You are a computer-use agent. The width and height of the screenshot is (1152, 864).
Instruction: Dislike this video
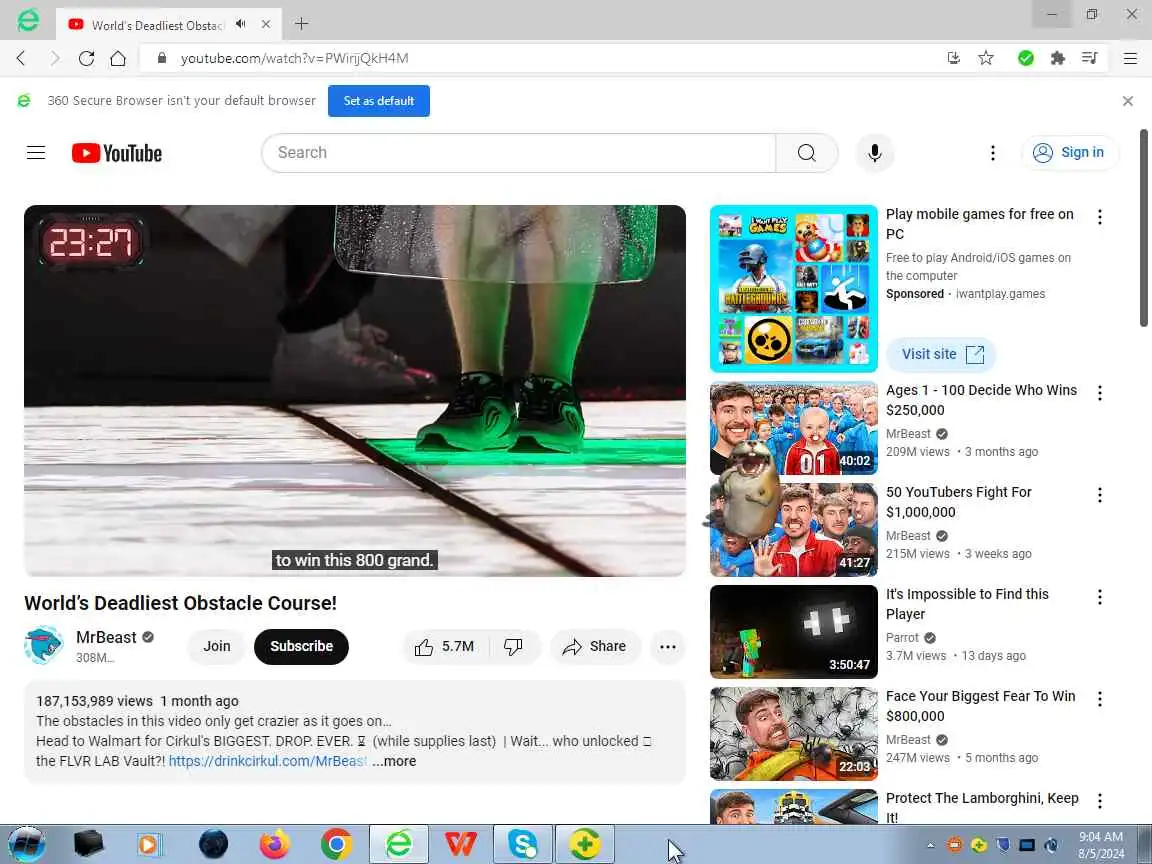tap(514, 647)
